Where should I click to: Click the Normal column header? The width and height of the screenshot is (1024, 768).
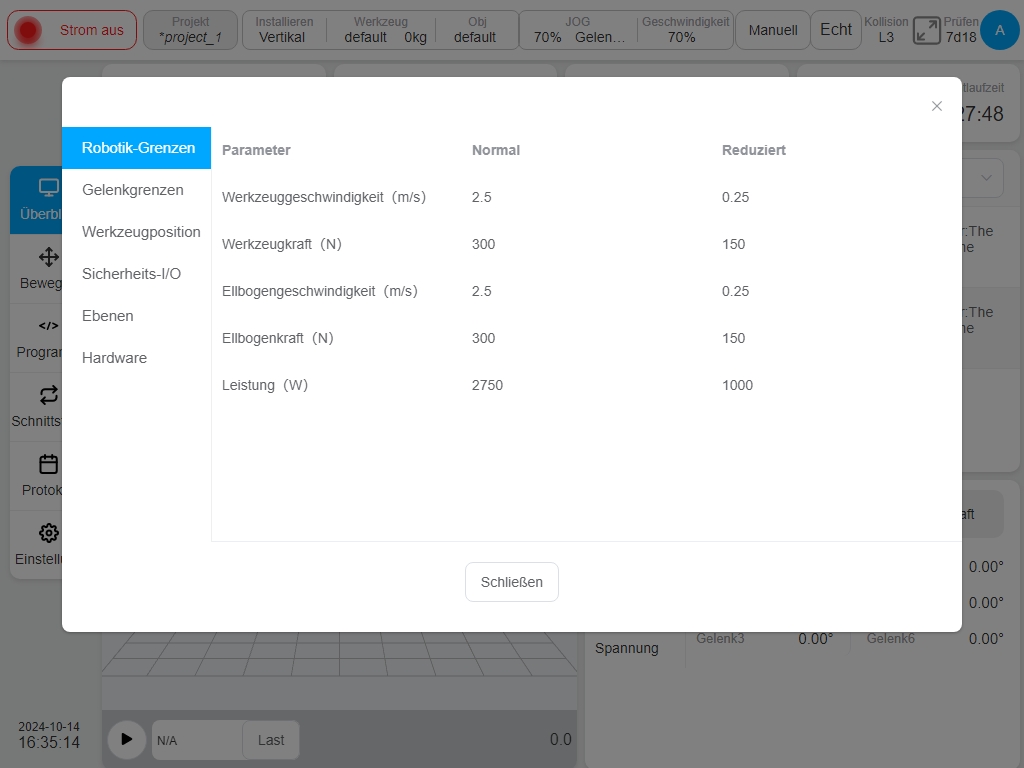point(496,150)
